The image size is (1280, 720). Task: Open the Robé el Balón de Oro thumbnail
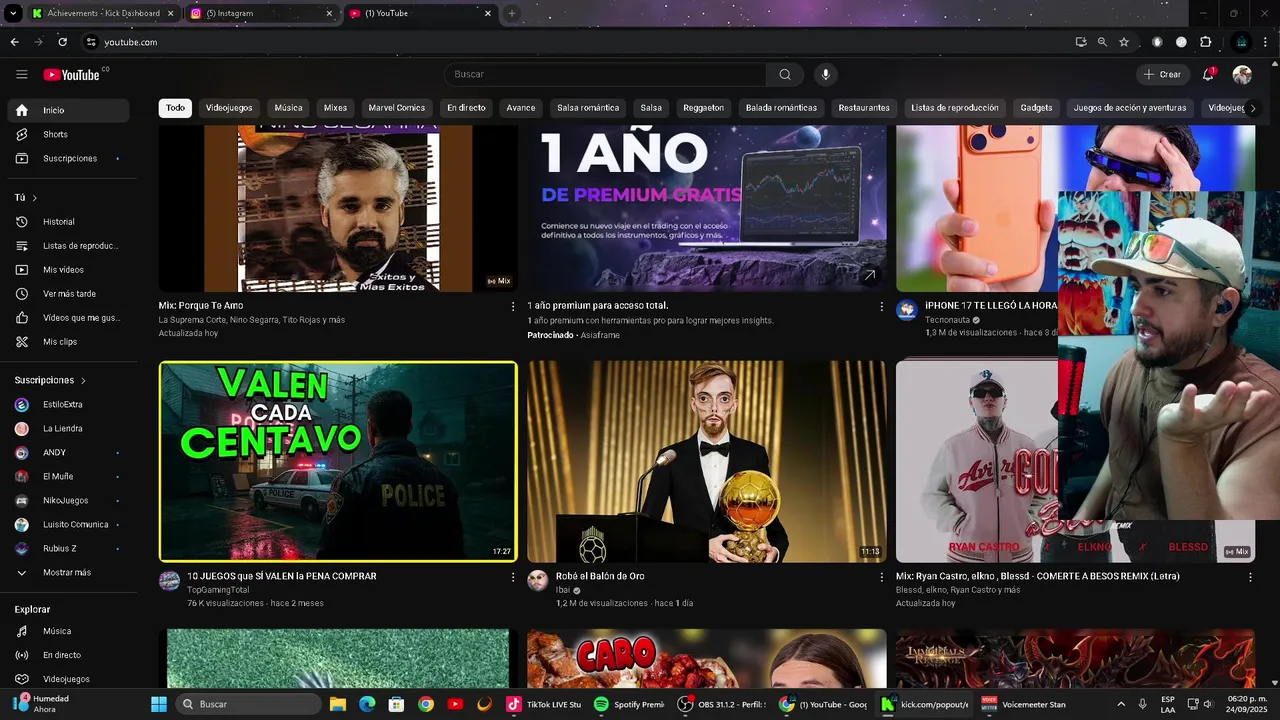[x=707, y=462]
